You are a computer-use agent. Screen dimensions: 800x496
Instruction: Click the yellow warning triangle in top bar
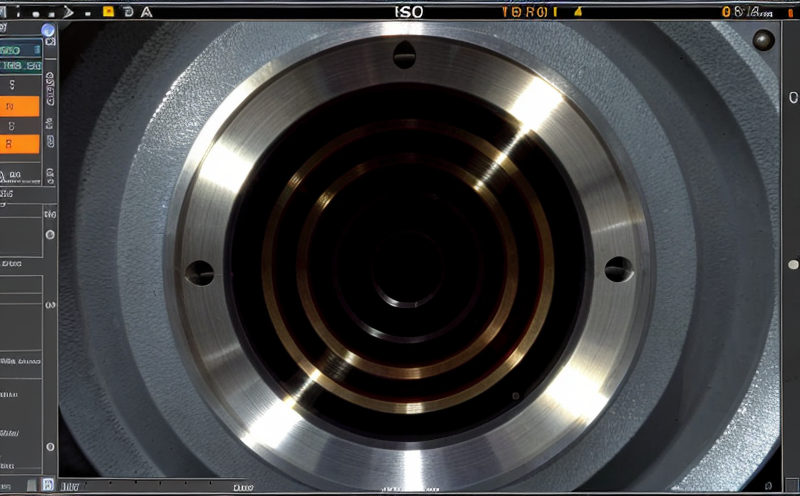tap(578, 11)
